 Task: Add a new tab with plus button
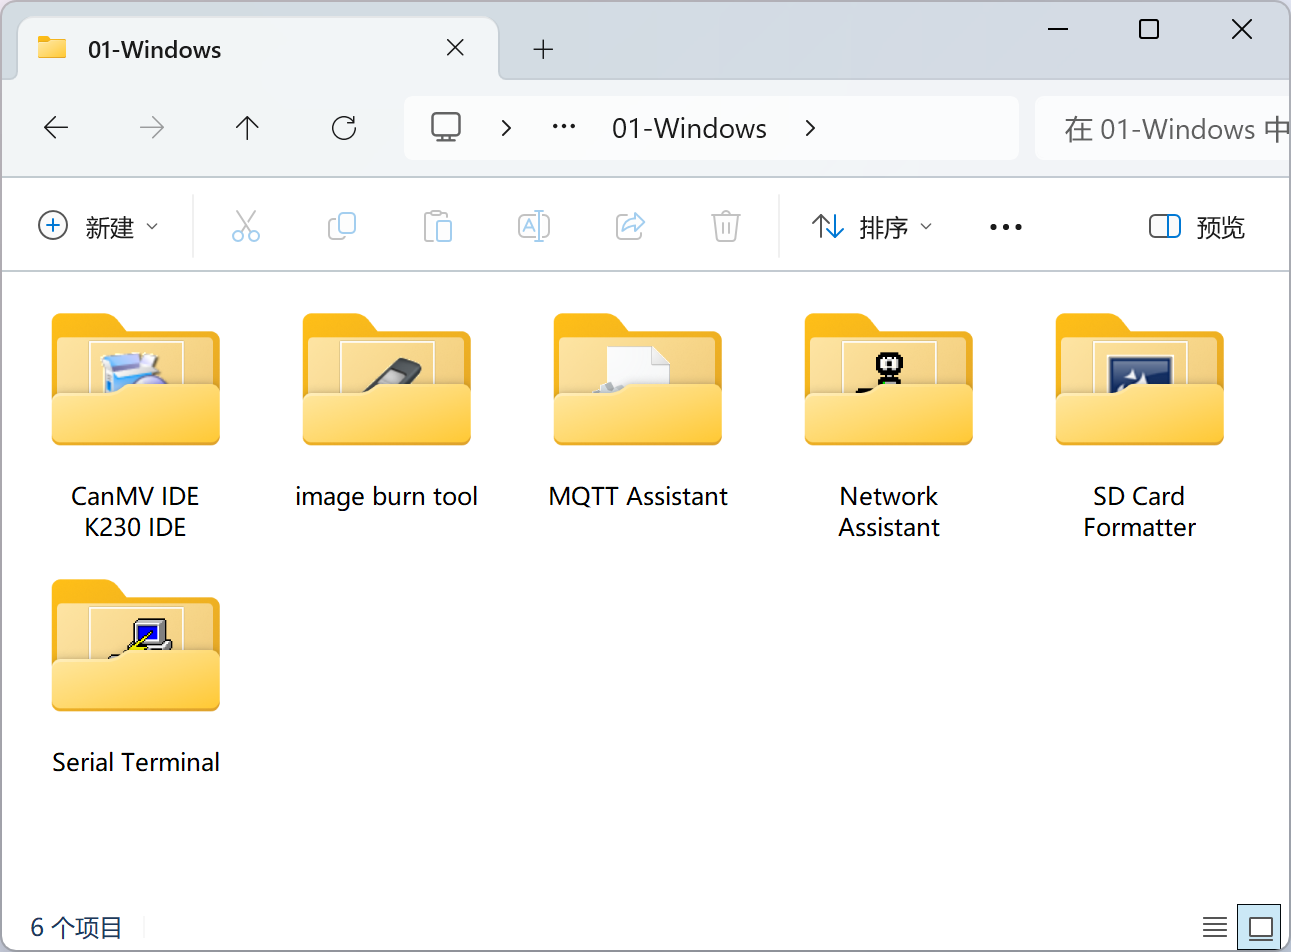coord(543,49)
